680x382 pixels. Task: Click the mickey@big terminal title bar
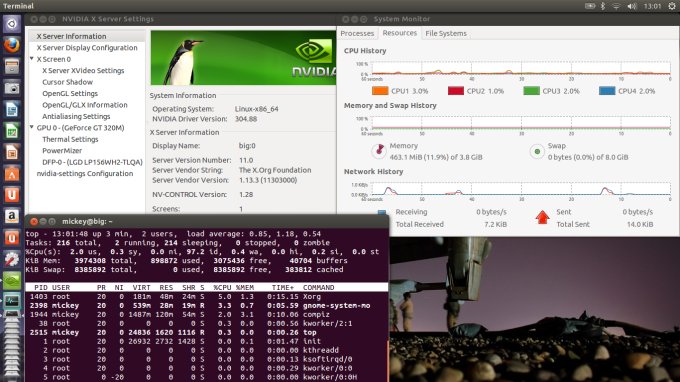coord(206,221)
